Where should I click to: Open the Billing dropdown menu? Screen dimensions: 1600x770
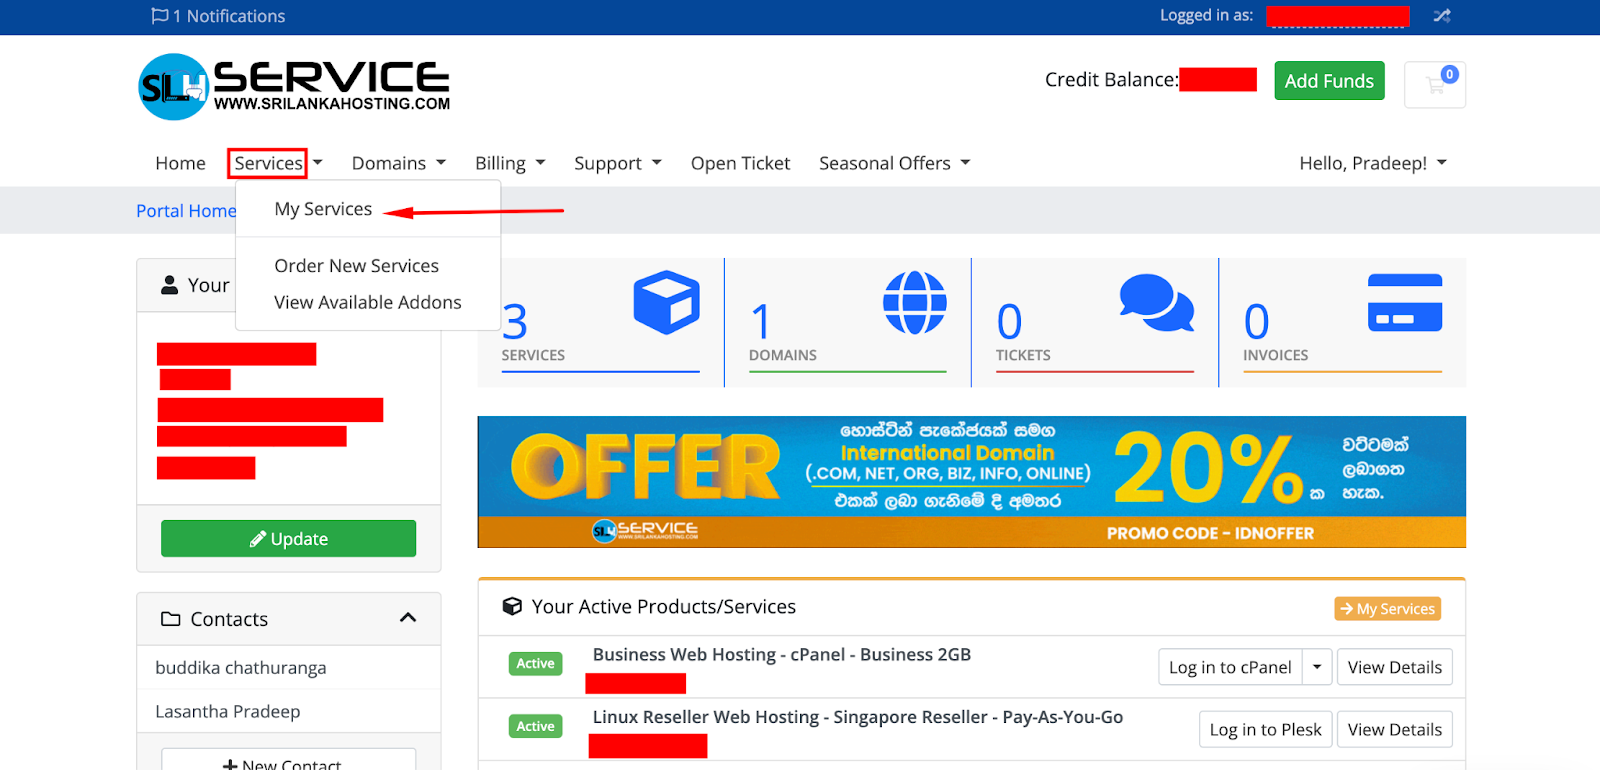(x=510, y=163)
